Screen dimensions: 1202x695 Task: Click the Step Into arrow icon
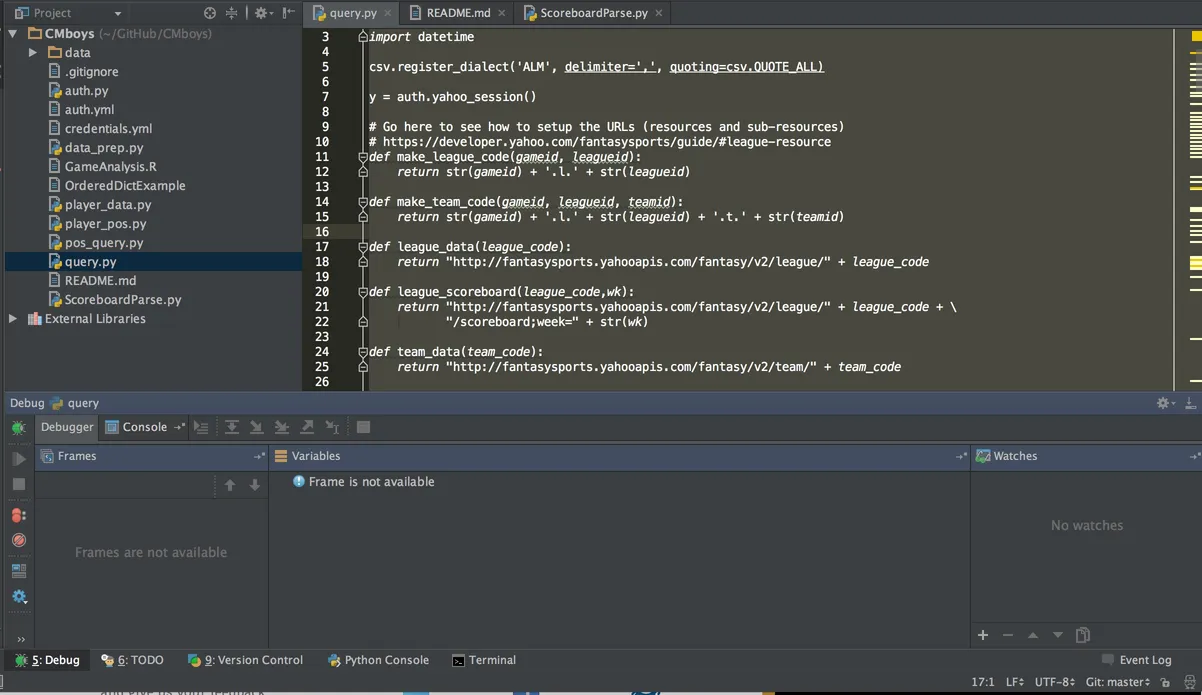tap(257, 427)
